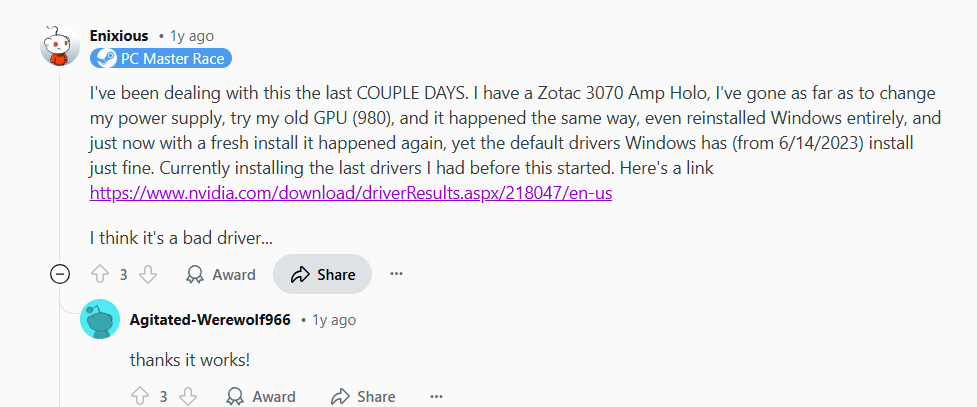977x407 pixels.
Task: Share the Enixious comment
Action: coord(322,274)
